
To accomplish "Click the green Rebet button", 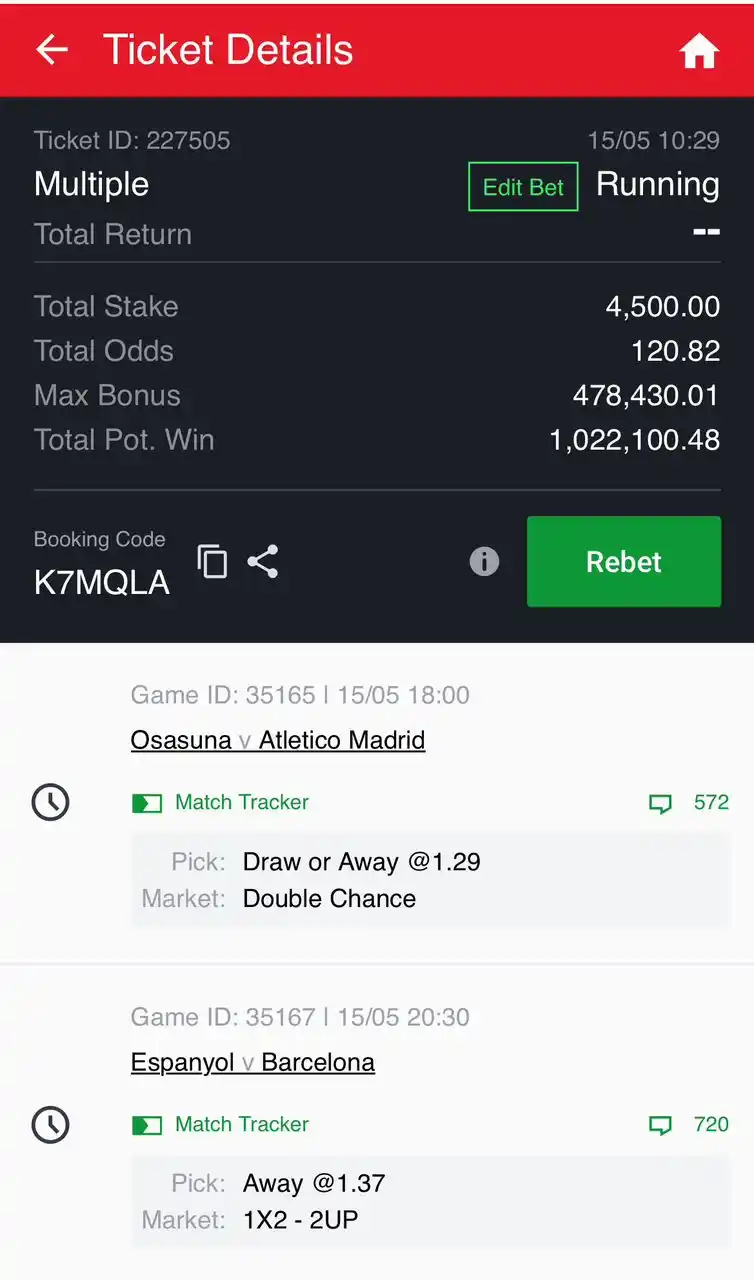I will [624, 561].
